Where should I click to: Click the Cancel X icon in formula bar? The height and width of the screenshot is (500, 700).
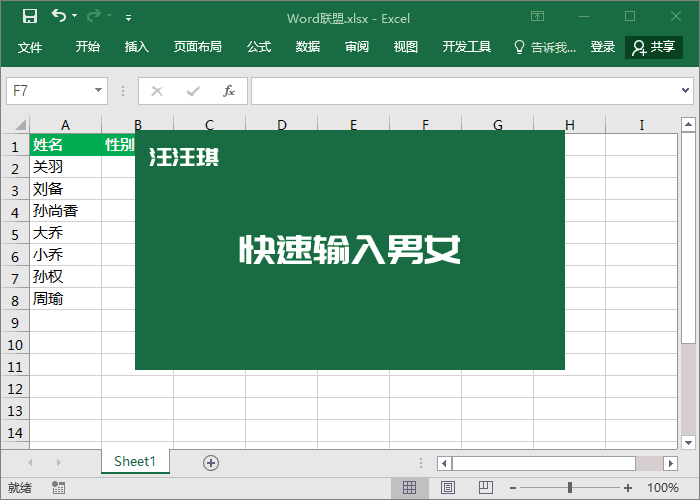[x=157, y=92]
